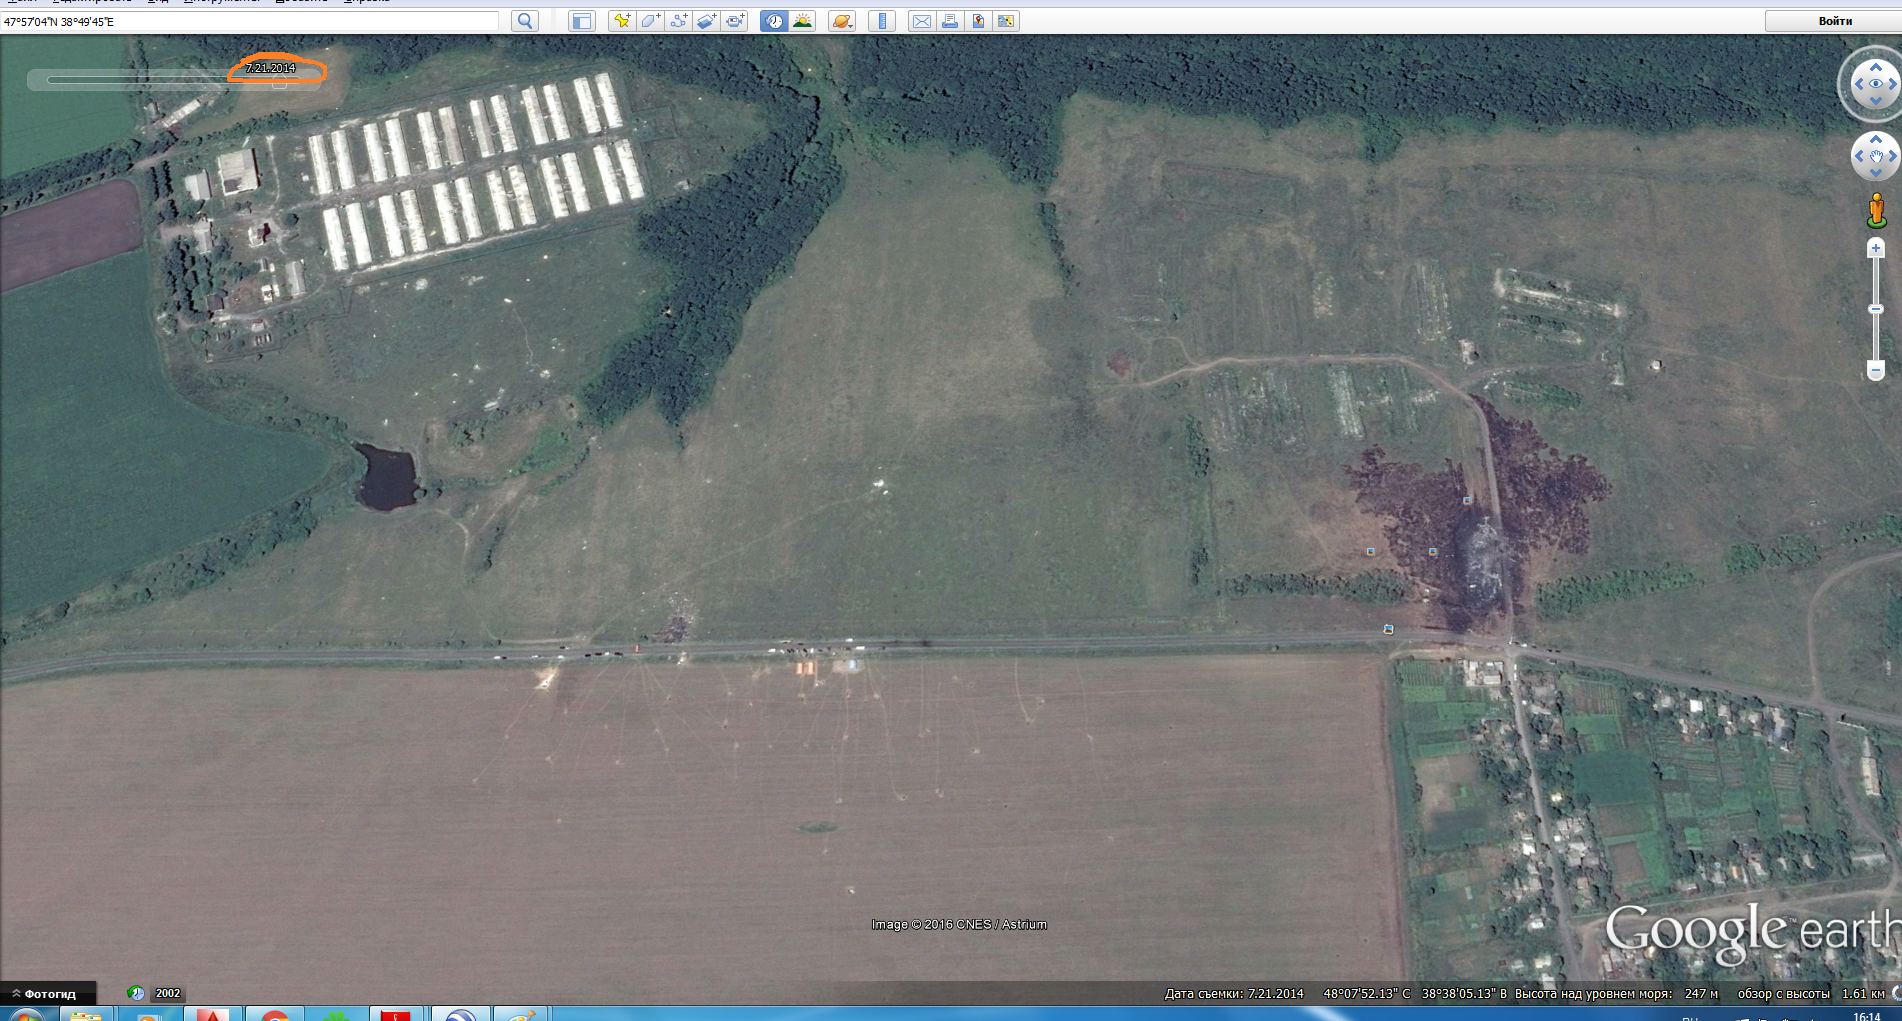Image resolution: width=1902 pixels, height=1021 pixels.
Task: Click the coordinates search input field
Action: (x=250, y=21)
